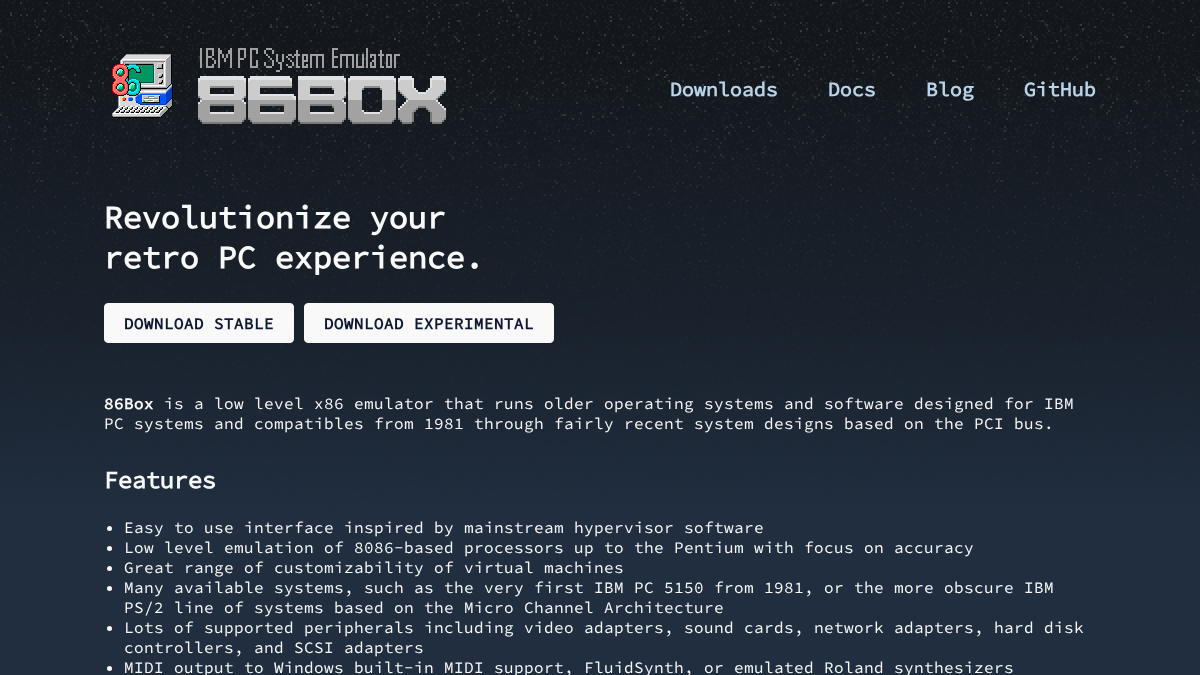
Task: Click the 86BOX wordmark title
Action: pyautogui.click(x=322, y=100)
